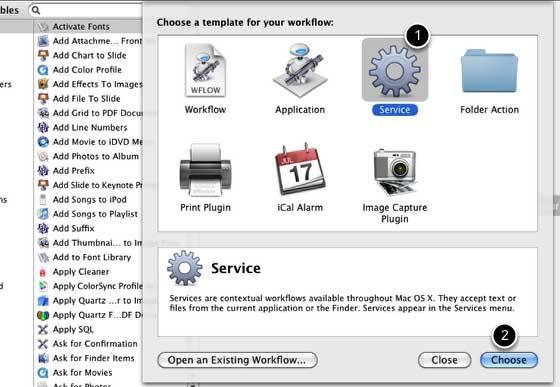Select Add Movie to iDVD Menu action
This screenshot has width=560, height=387.
(x=89, y=142)
